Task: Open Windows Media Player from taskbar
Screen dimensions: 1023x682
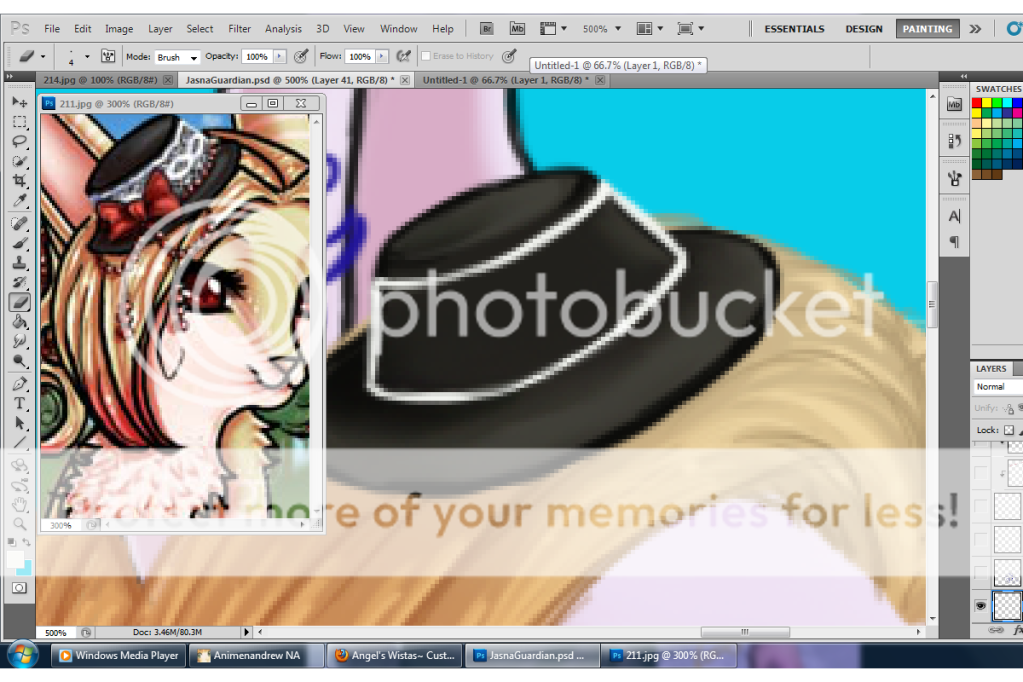Action: click(118, 656)
